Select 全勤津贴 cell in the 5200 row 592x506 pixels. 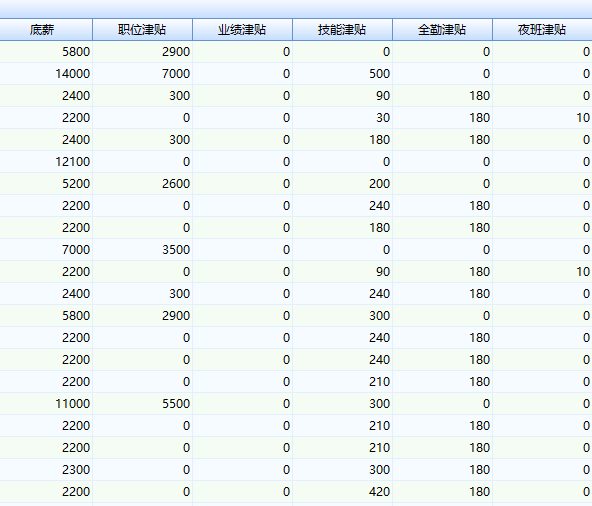click(442, 184)
